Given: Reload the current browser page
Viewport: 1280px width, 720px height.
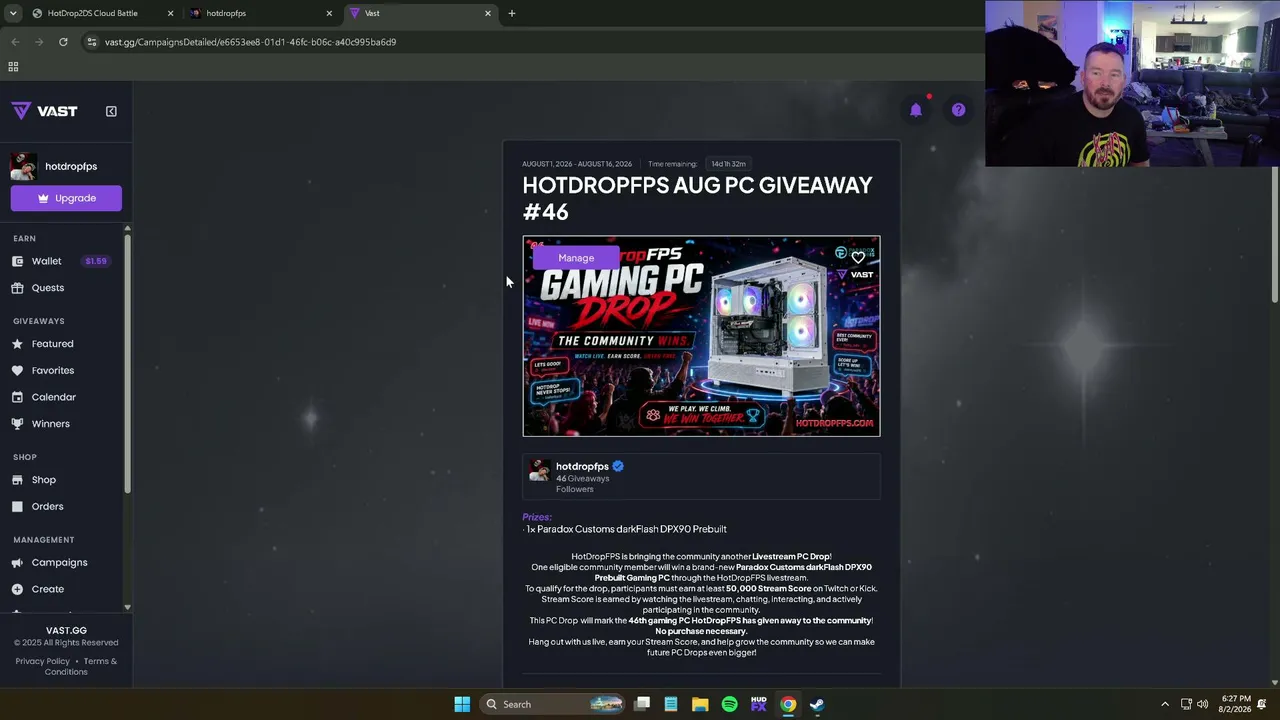Looking at the screenshot, I should [x=63, y=42].
